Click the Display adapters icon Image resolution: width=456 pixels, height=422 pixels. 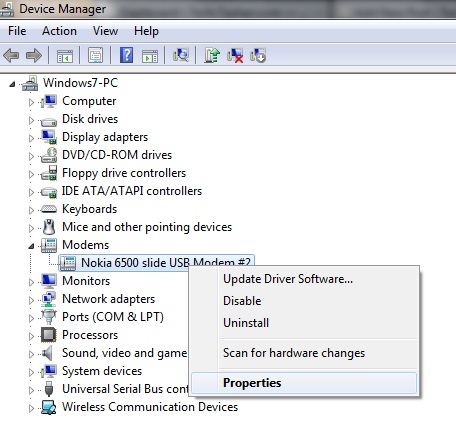coord(49,137)
